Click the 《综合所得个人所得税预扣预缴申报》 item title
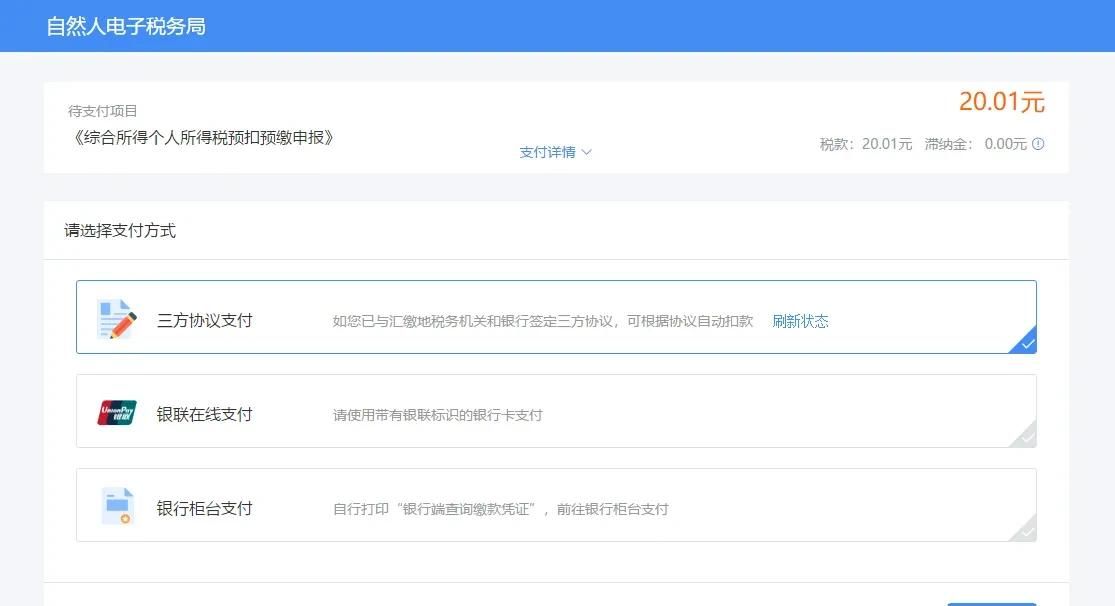The image size is (1115, 606). coord(203,138)
